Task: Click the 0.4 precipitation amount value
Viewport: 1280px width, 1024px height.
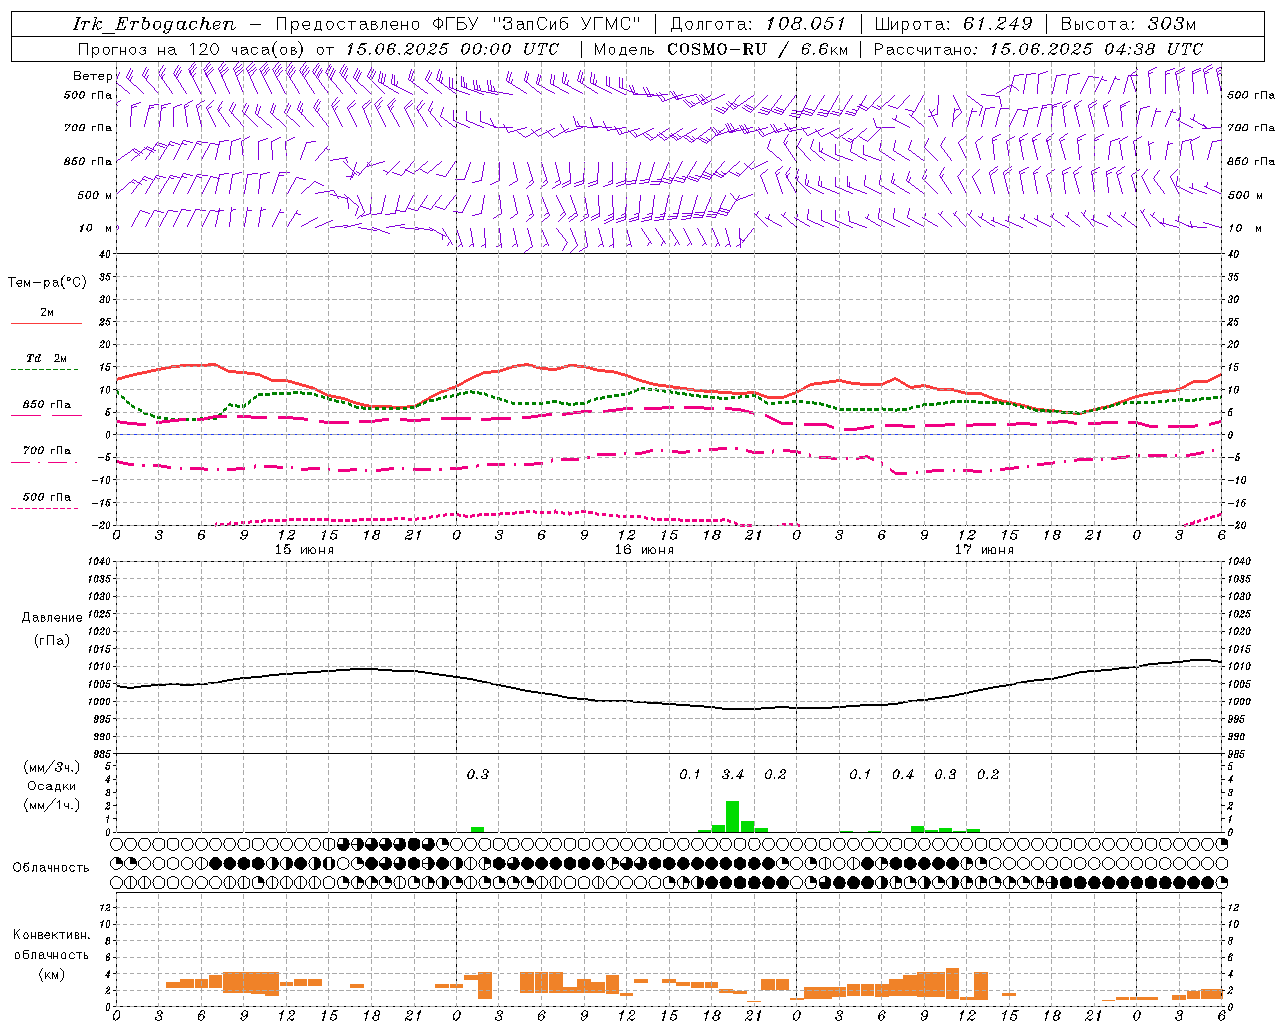Action: click(x=903, y=774)
